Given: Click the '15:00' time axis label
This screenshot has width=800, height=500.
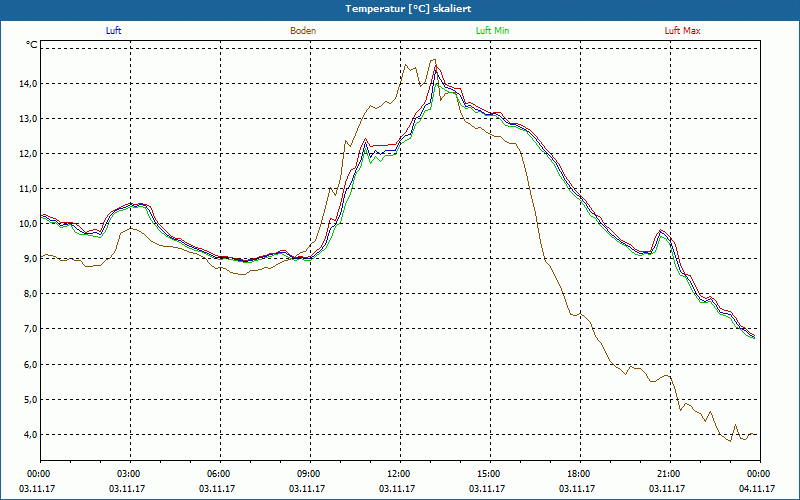Looking at the screenshot, I should pos(490,474).
